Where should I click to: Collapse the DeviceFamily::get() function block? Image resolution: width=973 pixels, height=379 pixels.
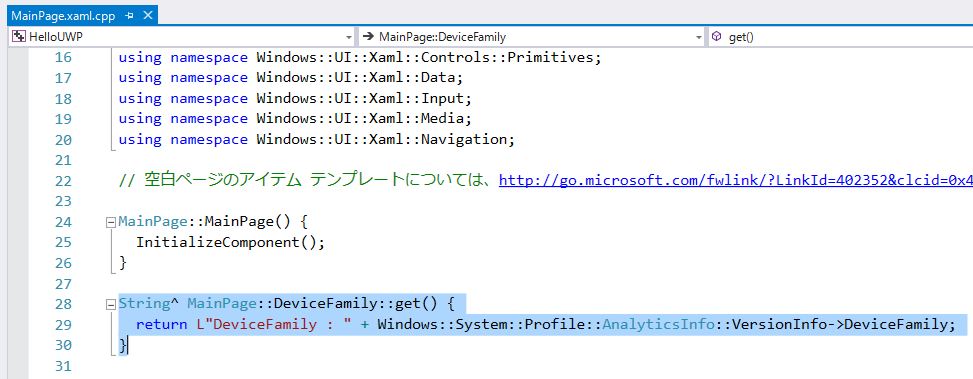(x=111, y=305)
